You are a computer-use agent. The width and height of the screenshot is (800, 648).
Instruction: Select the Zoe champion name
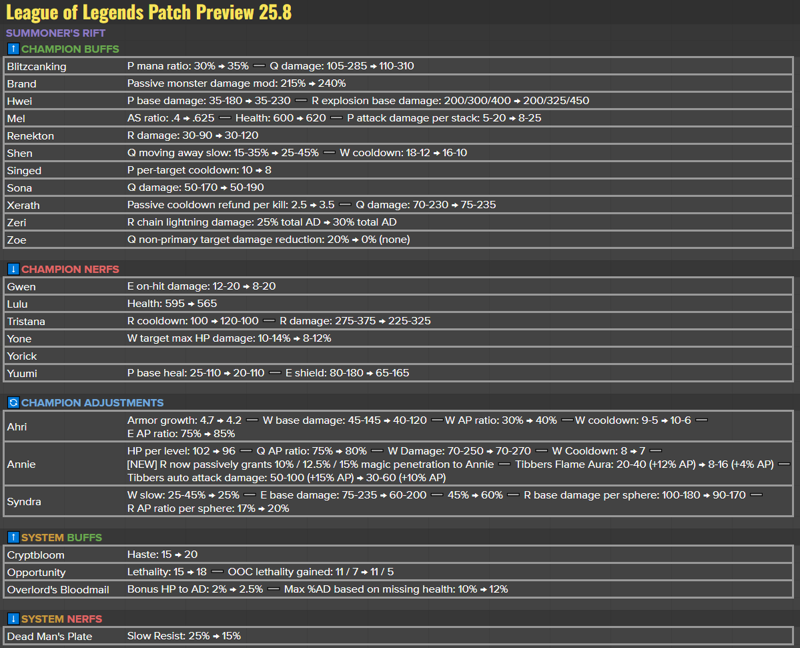(x=16, y=240)
